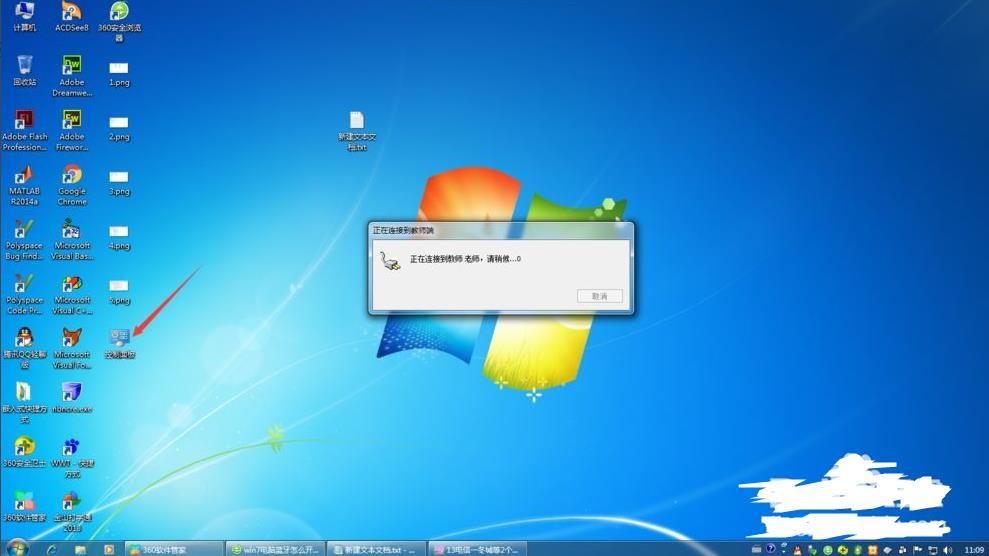Viewport: 989px width, 556px height.
Task: Select the 1.png file icon
Action: [x=119, y=74]
